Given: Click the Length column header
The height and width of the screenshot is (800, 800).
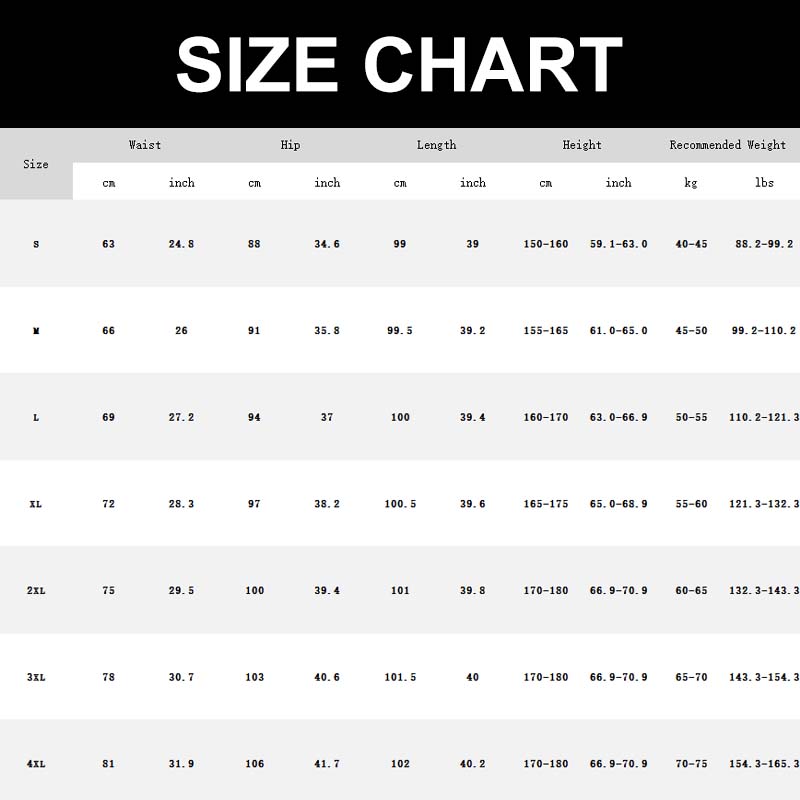Looking at the screenshot, I should [436, 145].
